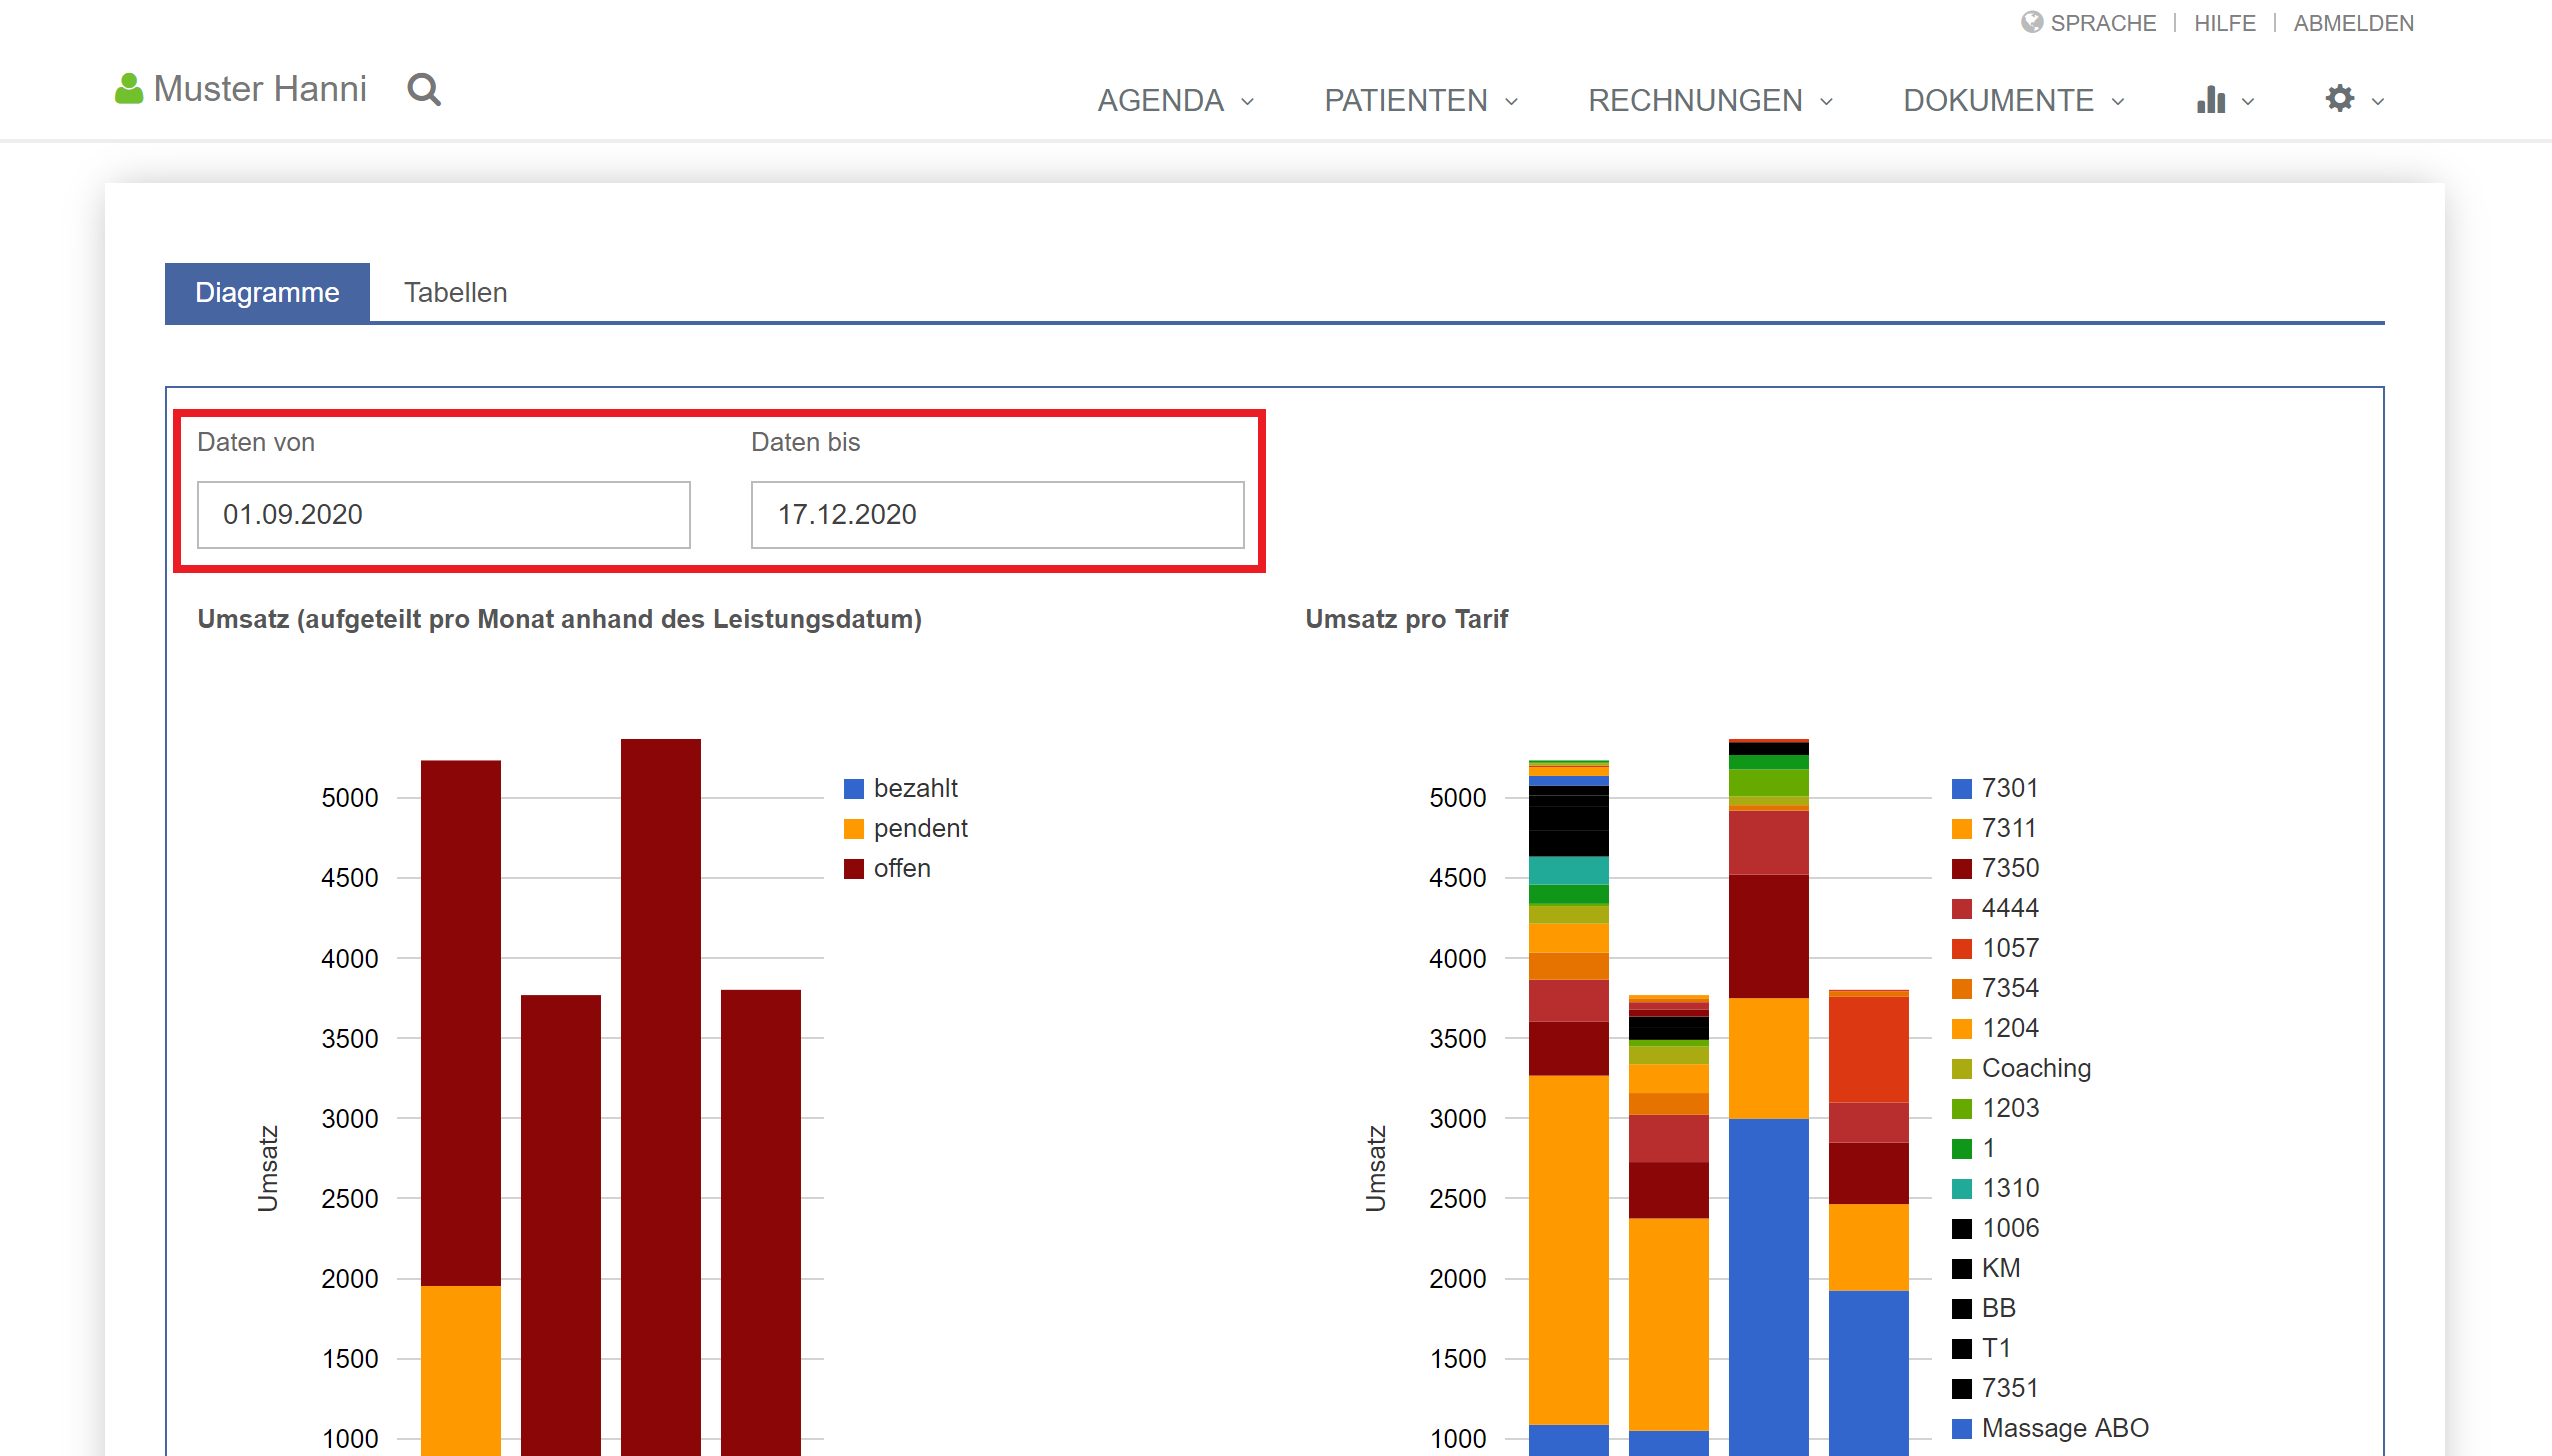Screen dimensions: 2552x1456
Task: Click the globe icon next to SPRACHE
Action: [x=2032, y=22]
